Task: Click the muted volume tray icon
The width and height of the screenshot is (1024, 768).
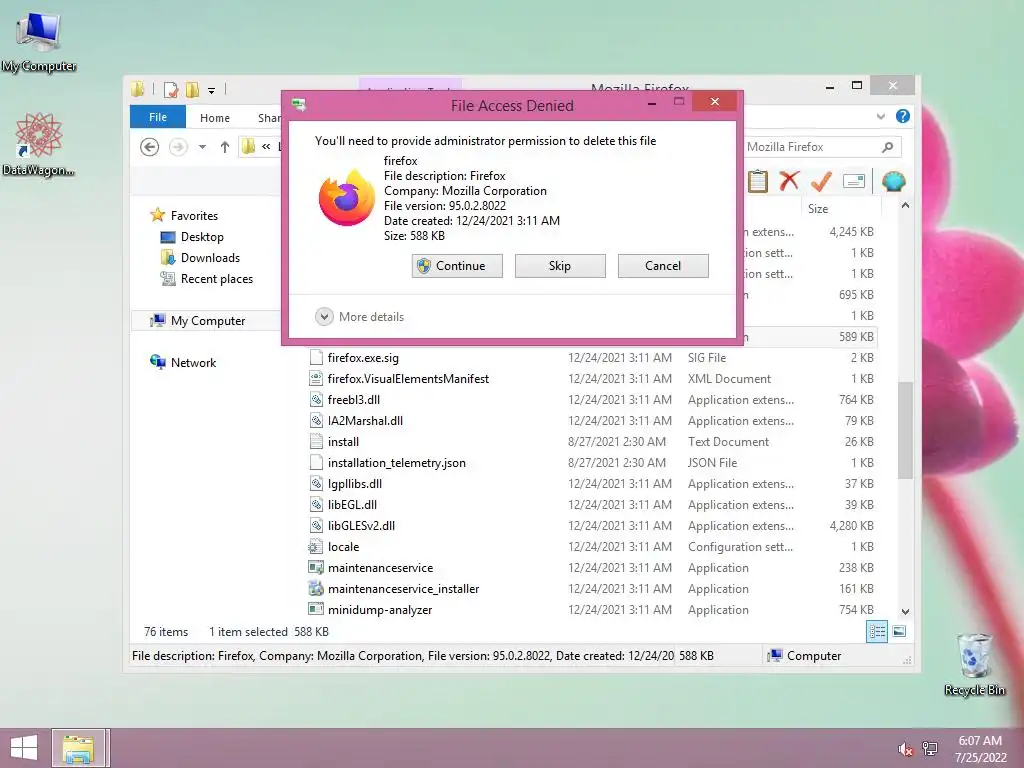Action: point(905,749)
